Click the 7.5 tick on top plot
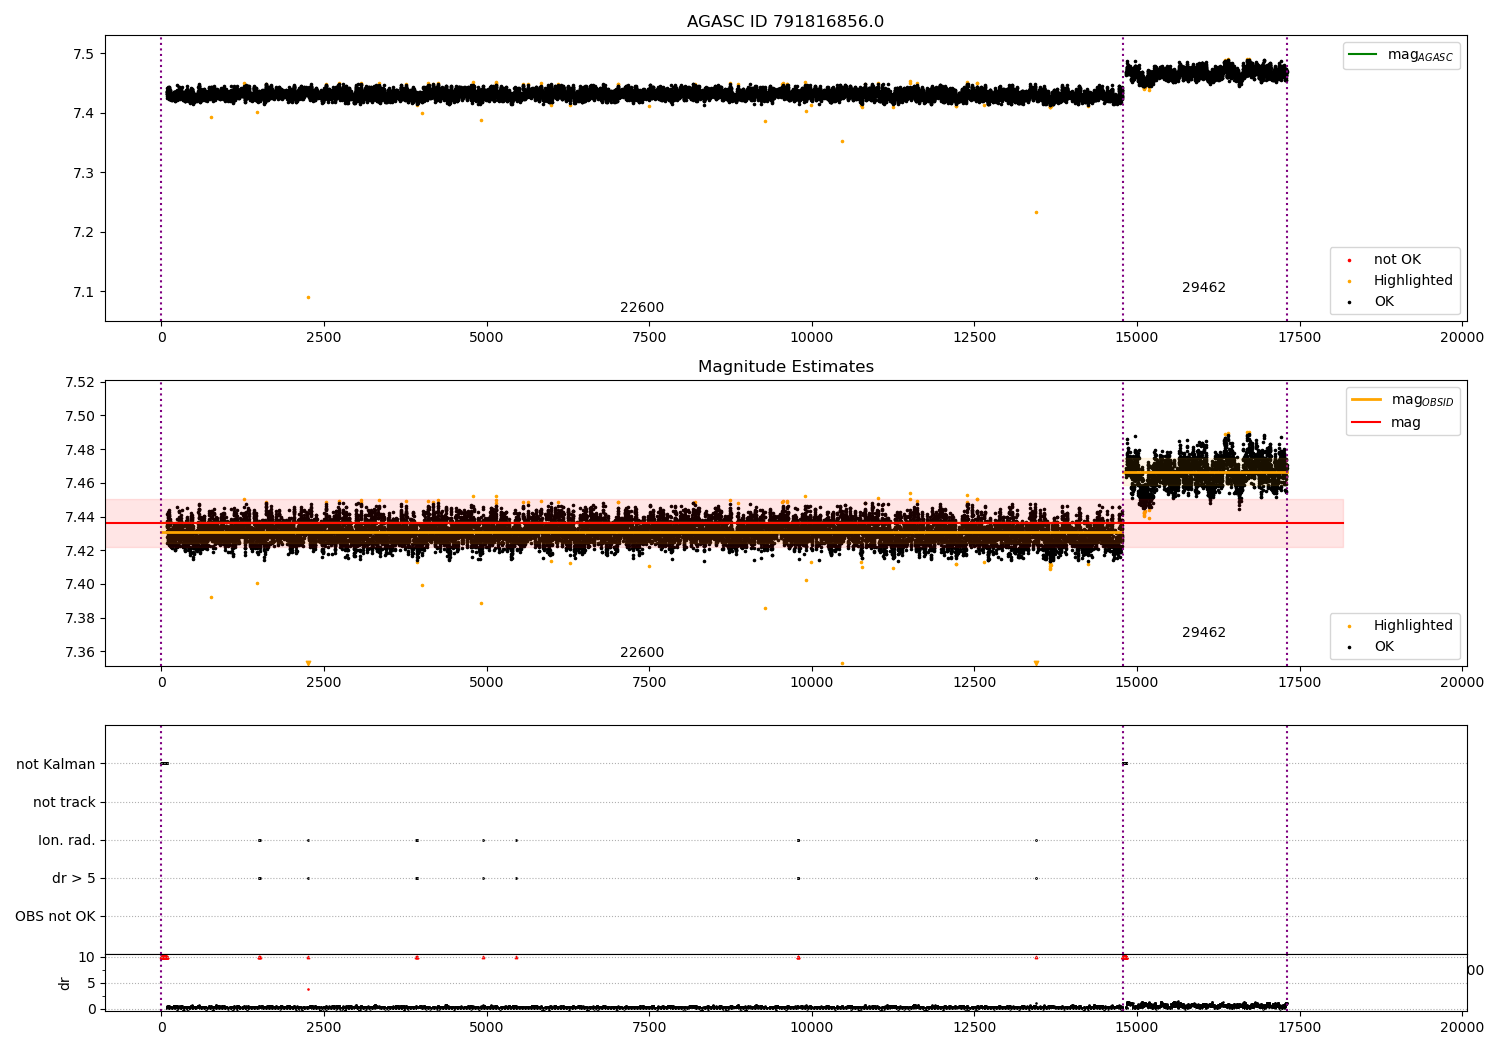 tap(83, 54)
